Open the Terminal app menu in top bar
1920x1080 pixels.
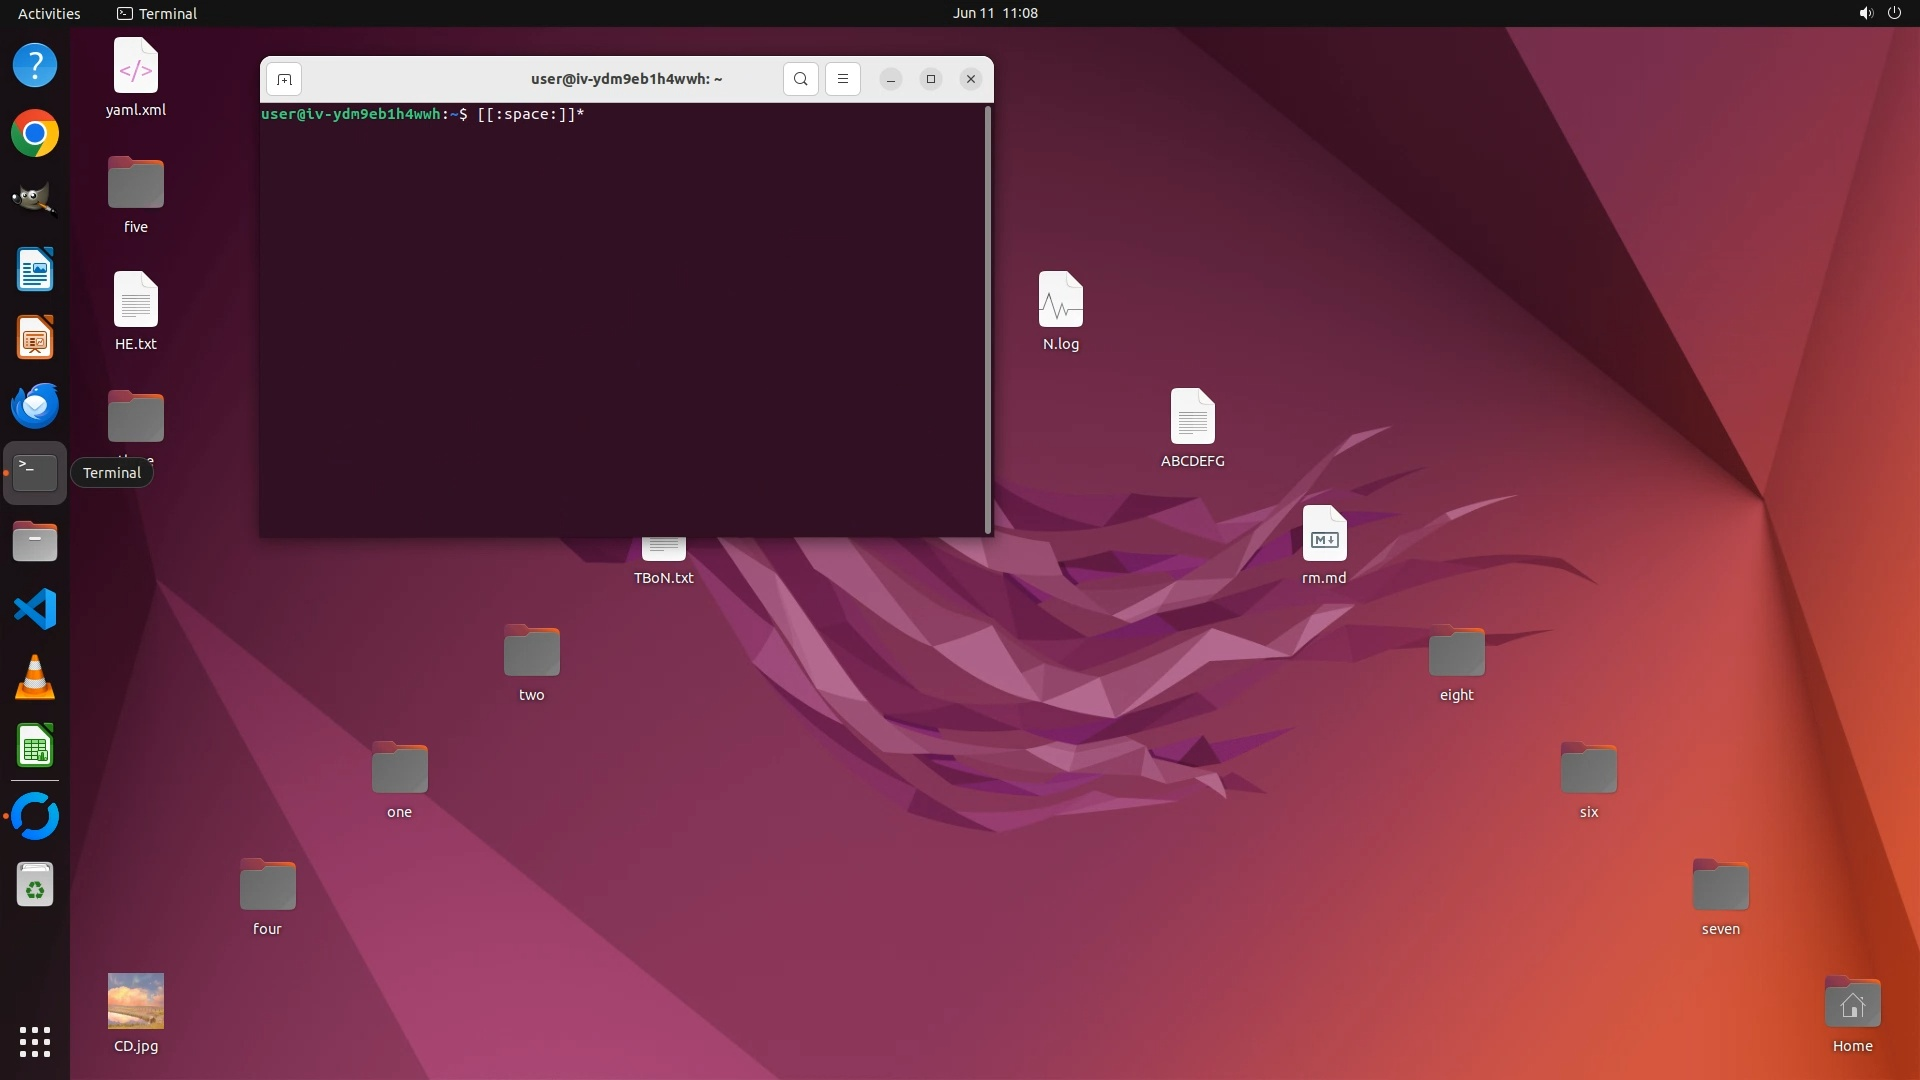coord(157,13)
